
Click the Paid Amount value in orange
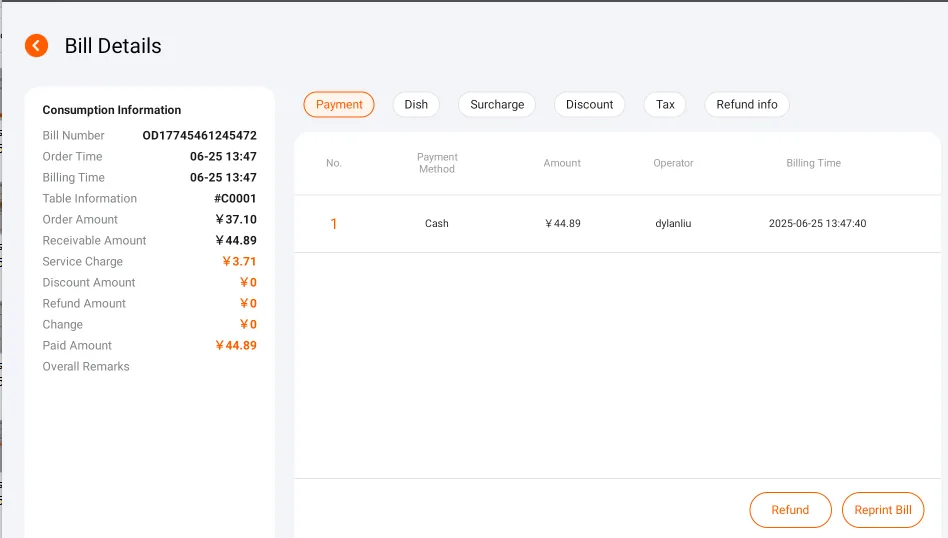point(236,345)
